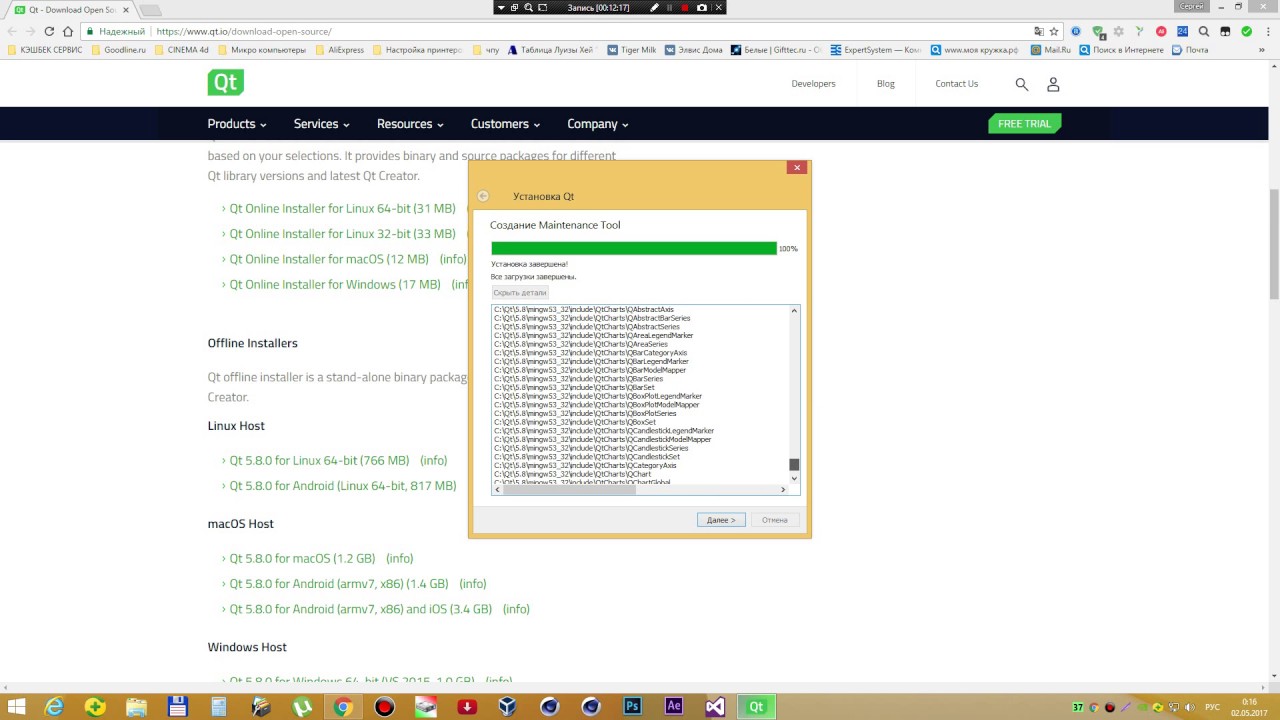Open Qt 5.8.0 for macOS (1.2 GB) link
This screenshot has height=720, width=1280.
point(302,558)
